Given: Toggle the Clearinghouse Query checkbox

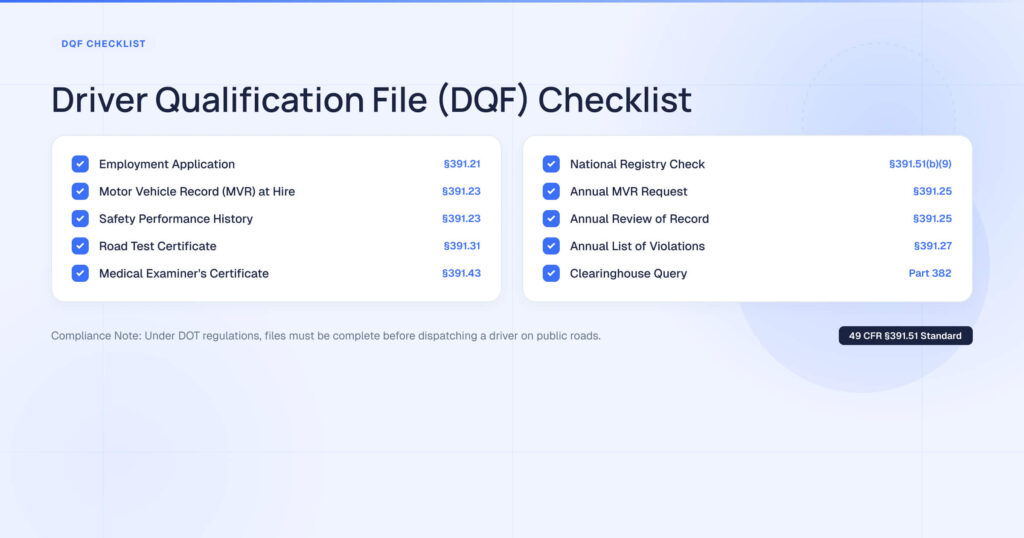Looking at the screenshot, I should pos(551,274).
